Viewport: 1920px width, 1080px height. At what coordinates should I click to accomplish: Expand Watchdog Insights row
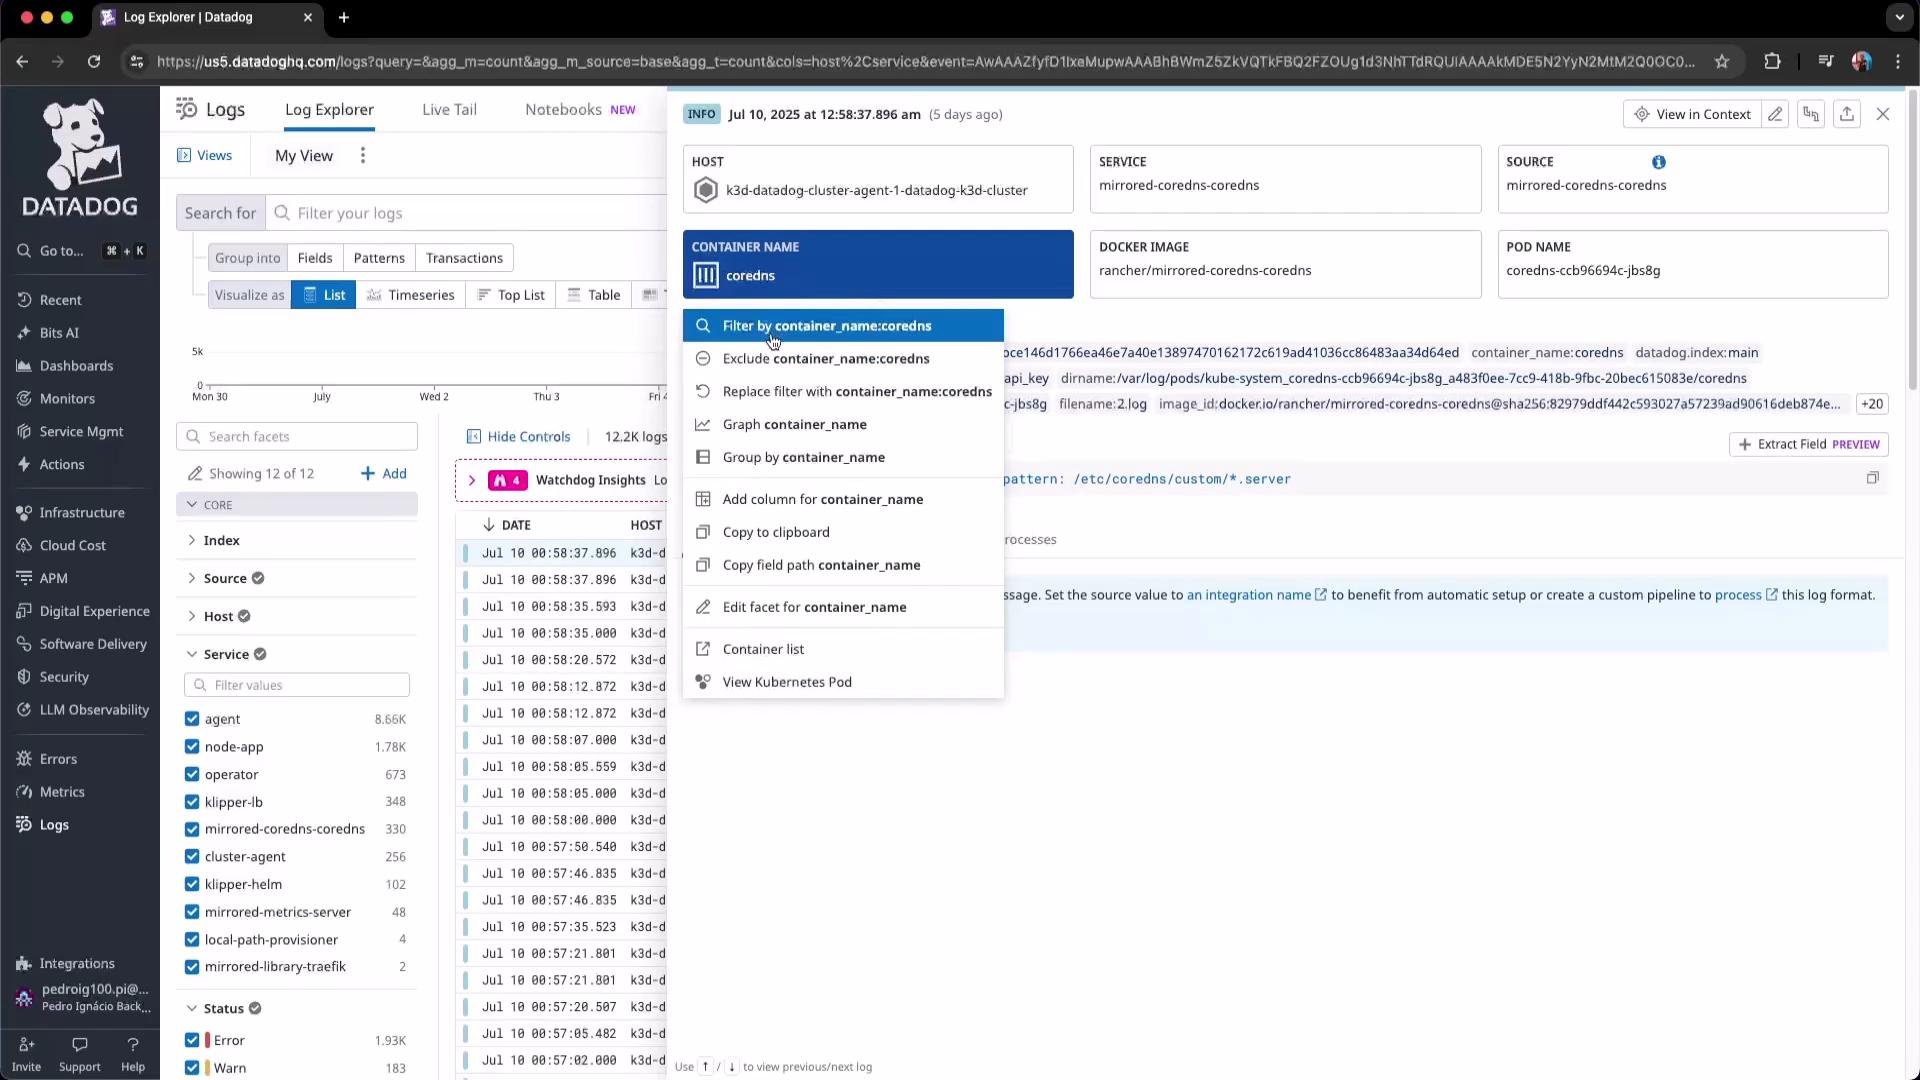472,481
